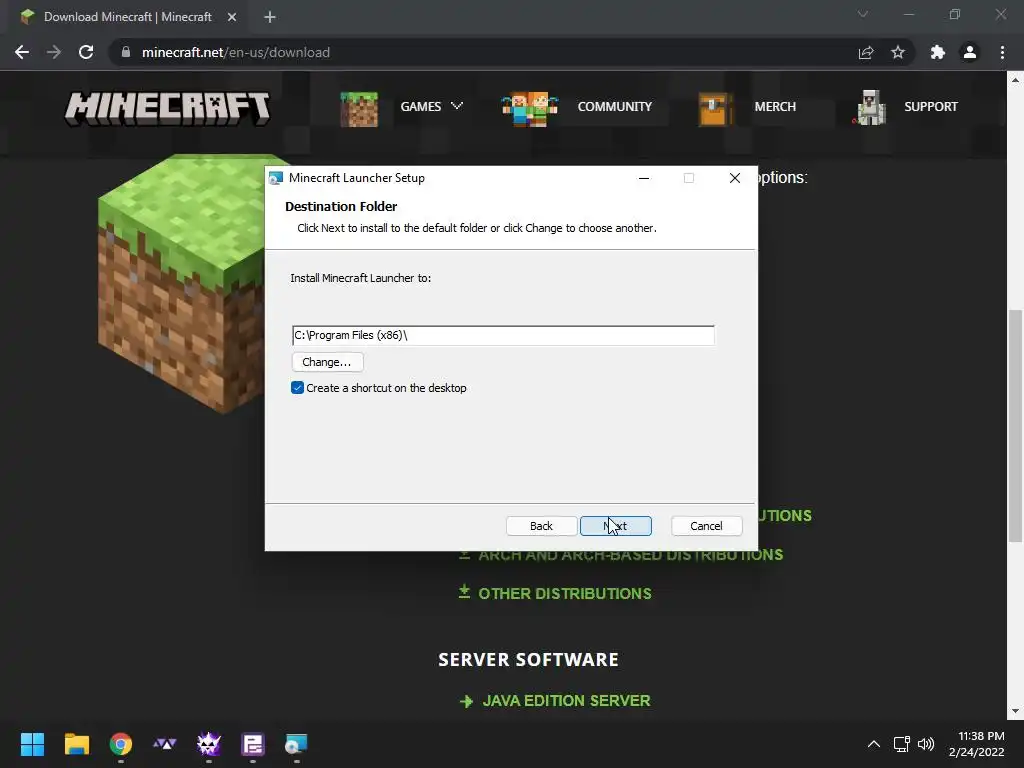Click the site lock icon
This screenshot has width=1024, height=768.
pos(126,52)
